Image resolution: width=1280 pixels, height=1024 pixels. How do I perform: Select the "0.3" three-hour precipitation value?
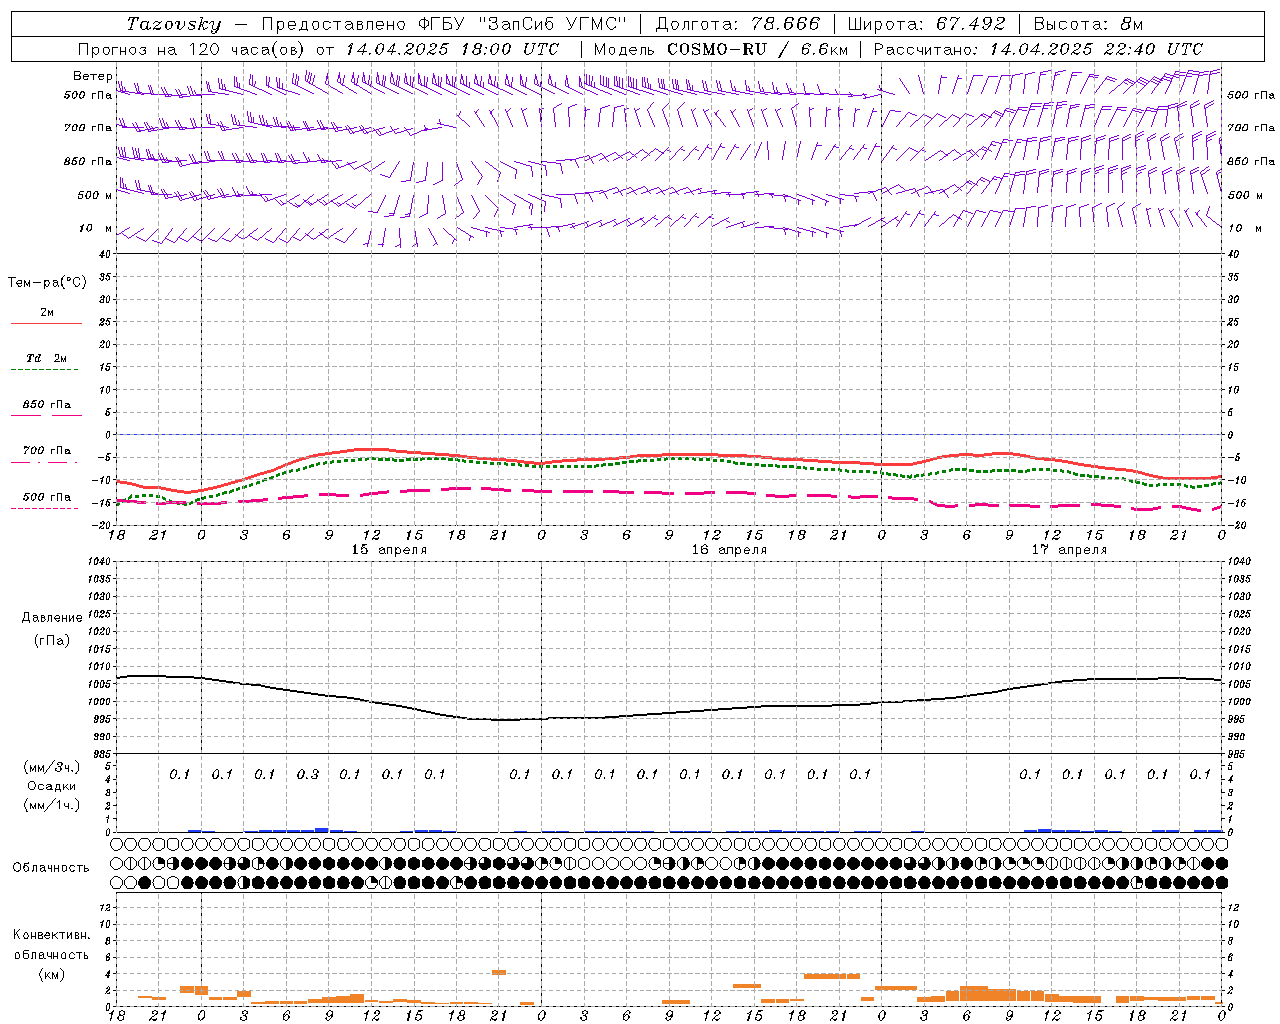tap(308, 774)
